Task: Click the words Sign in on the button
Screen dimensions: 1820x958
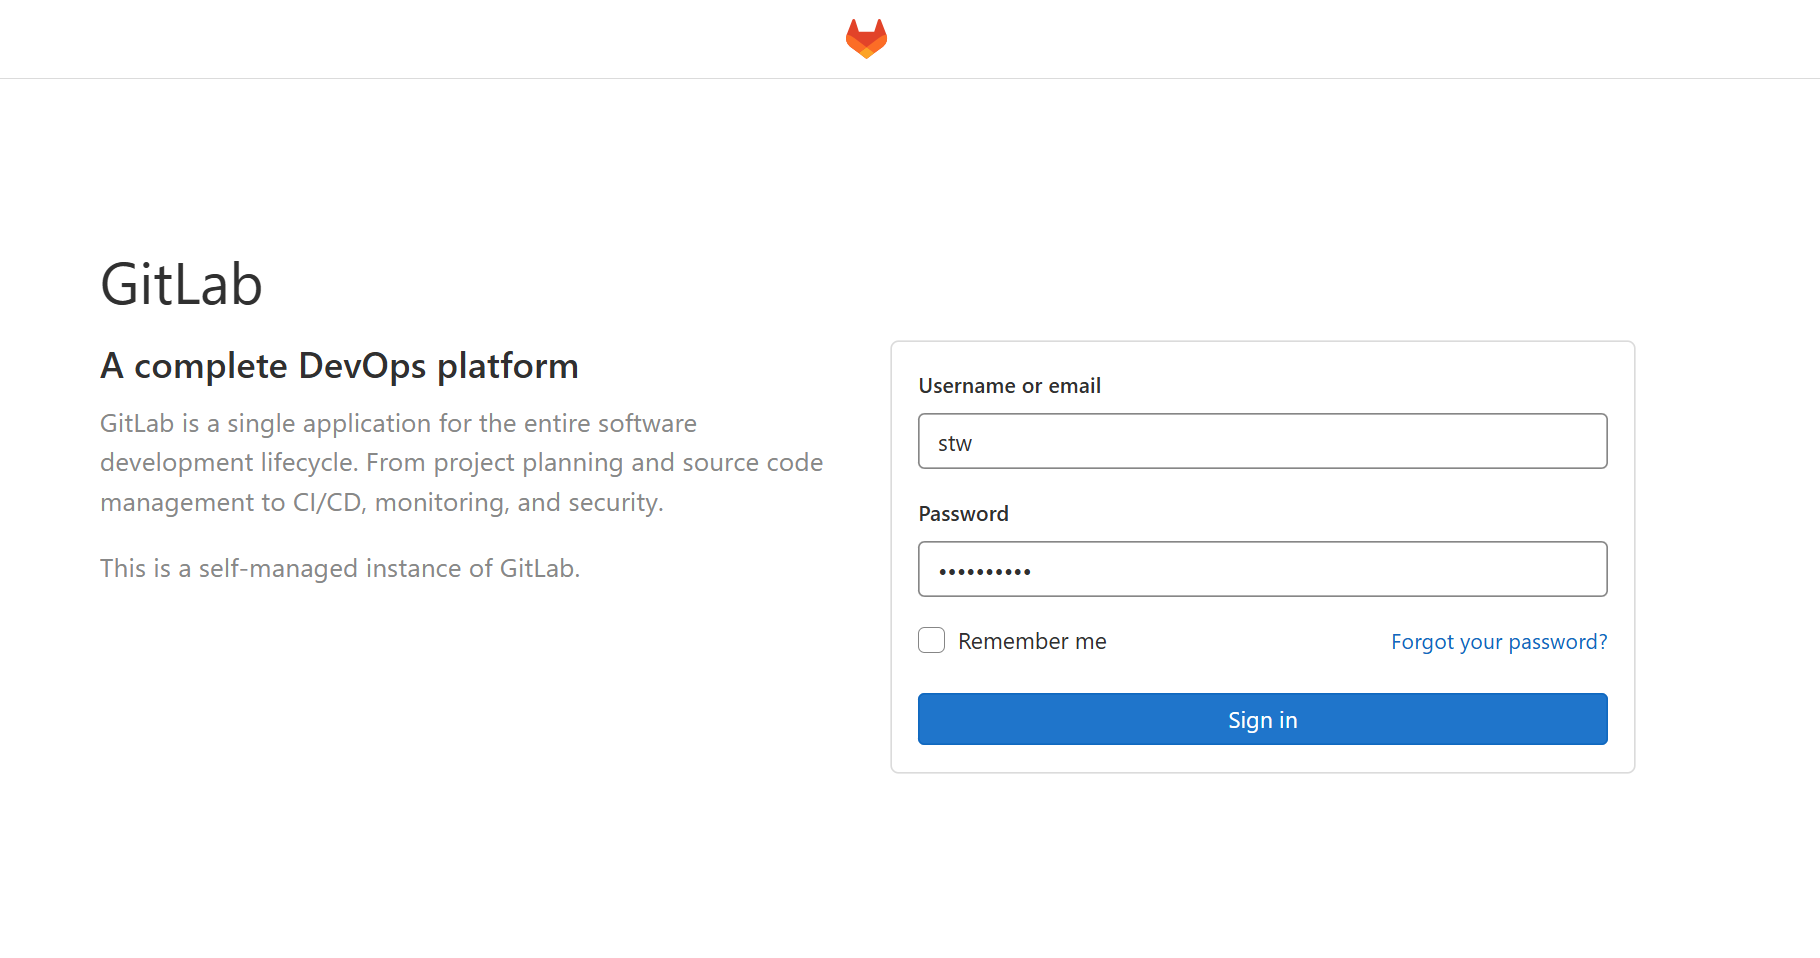Action: (1262, 720)
